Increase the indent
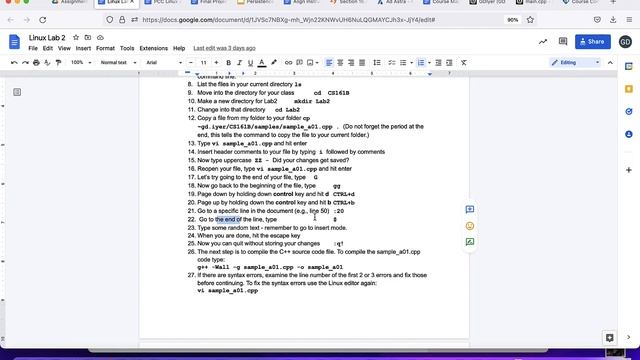Image resolution: width=640 pixels, height=360 pixels. tap(449, 62)
